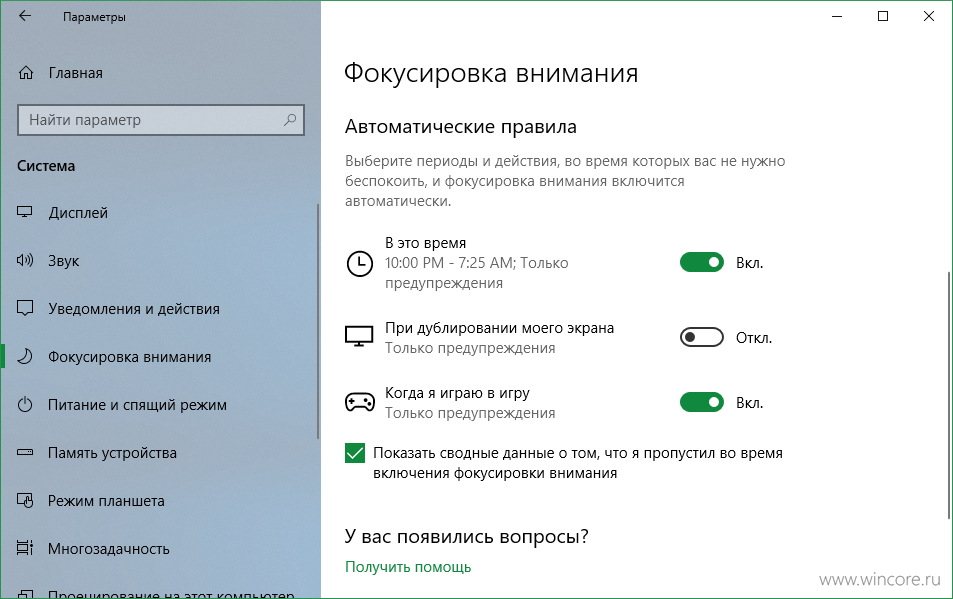Turn off the В это время toggle
The height and width of the screenshot is (599, 953).
(701, 262)
